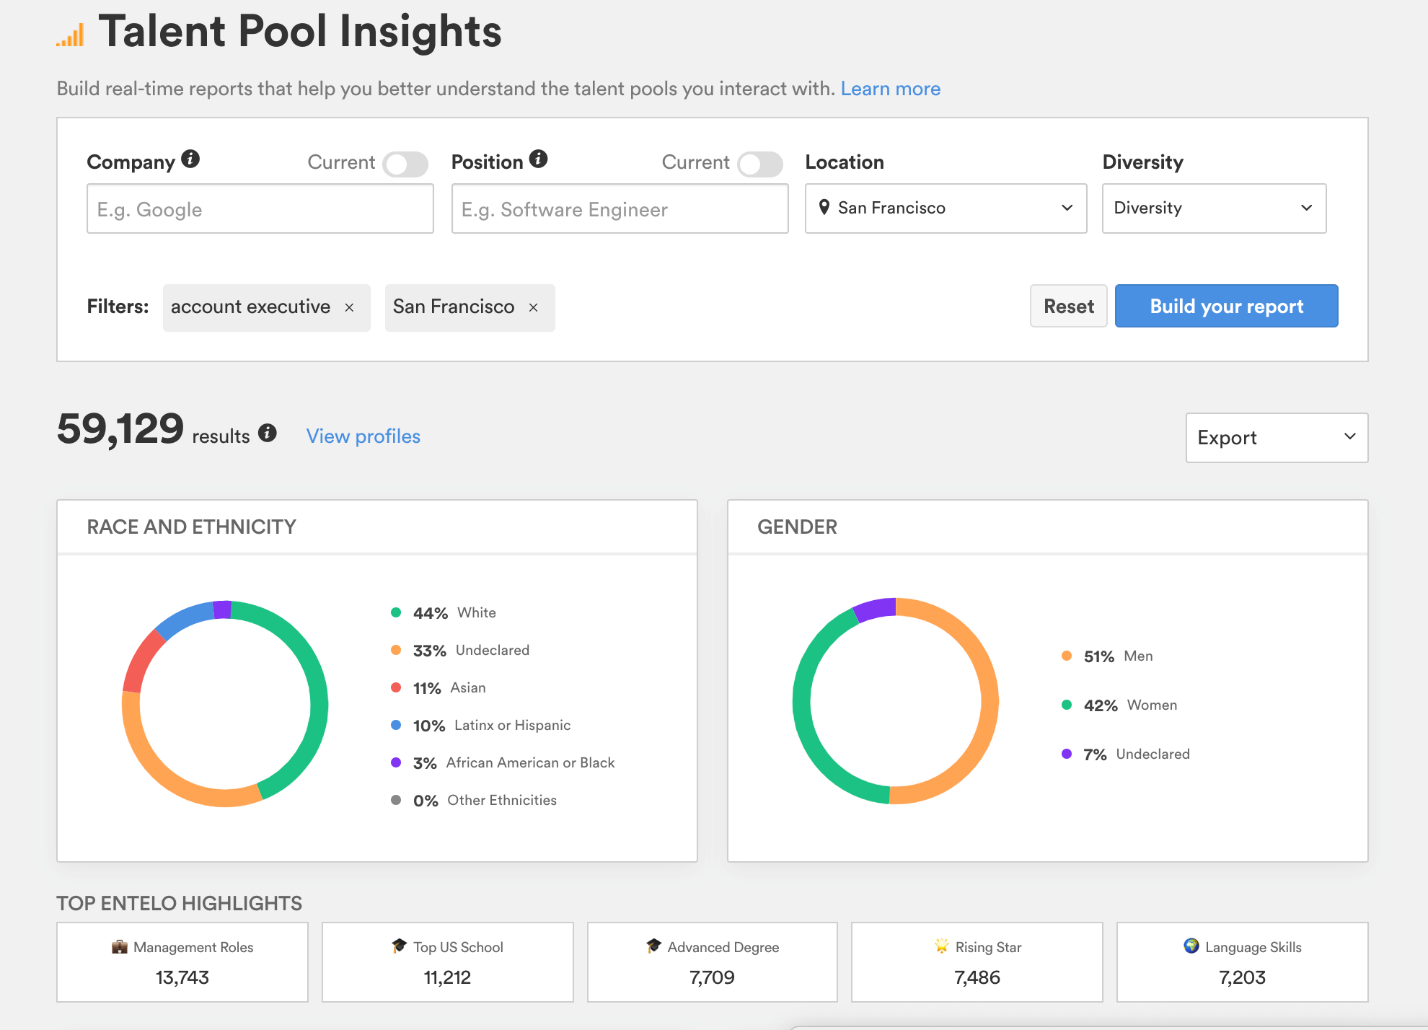Open the View profiles link
The height and width of the screenshot is (1030, 1428).
[x=363, y=436]
